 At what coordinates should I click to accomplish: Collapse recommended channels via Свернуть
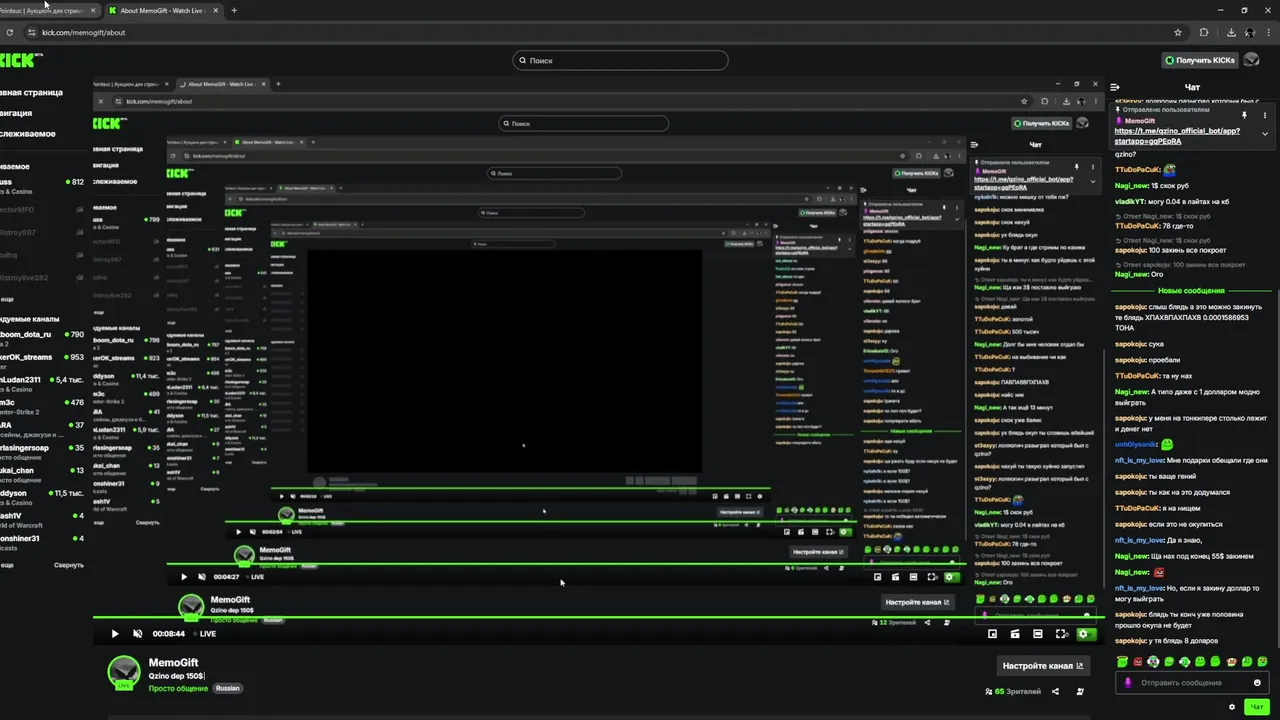(69, 565)
